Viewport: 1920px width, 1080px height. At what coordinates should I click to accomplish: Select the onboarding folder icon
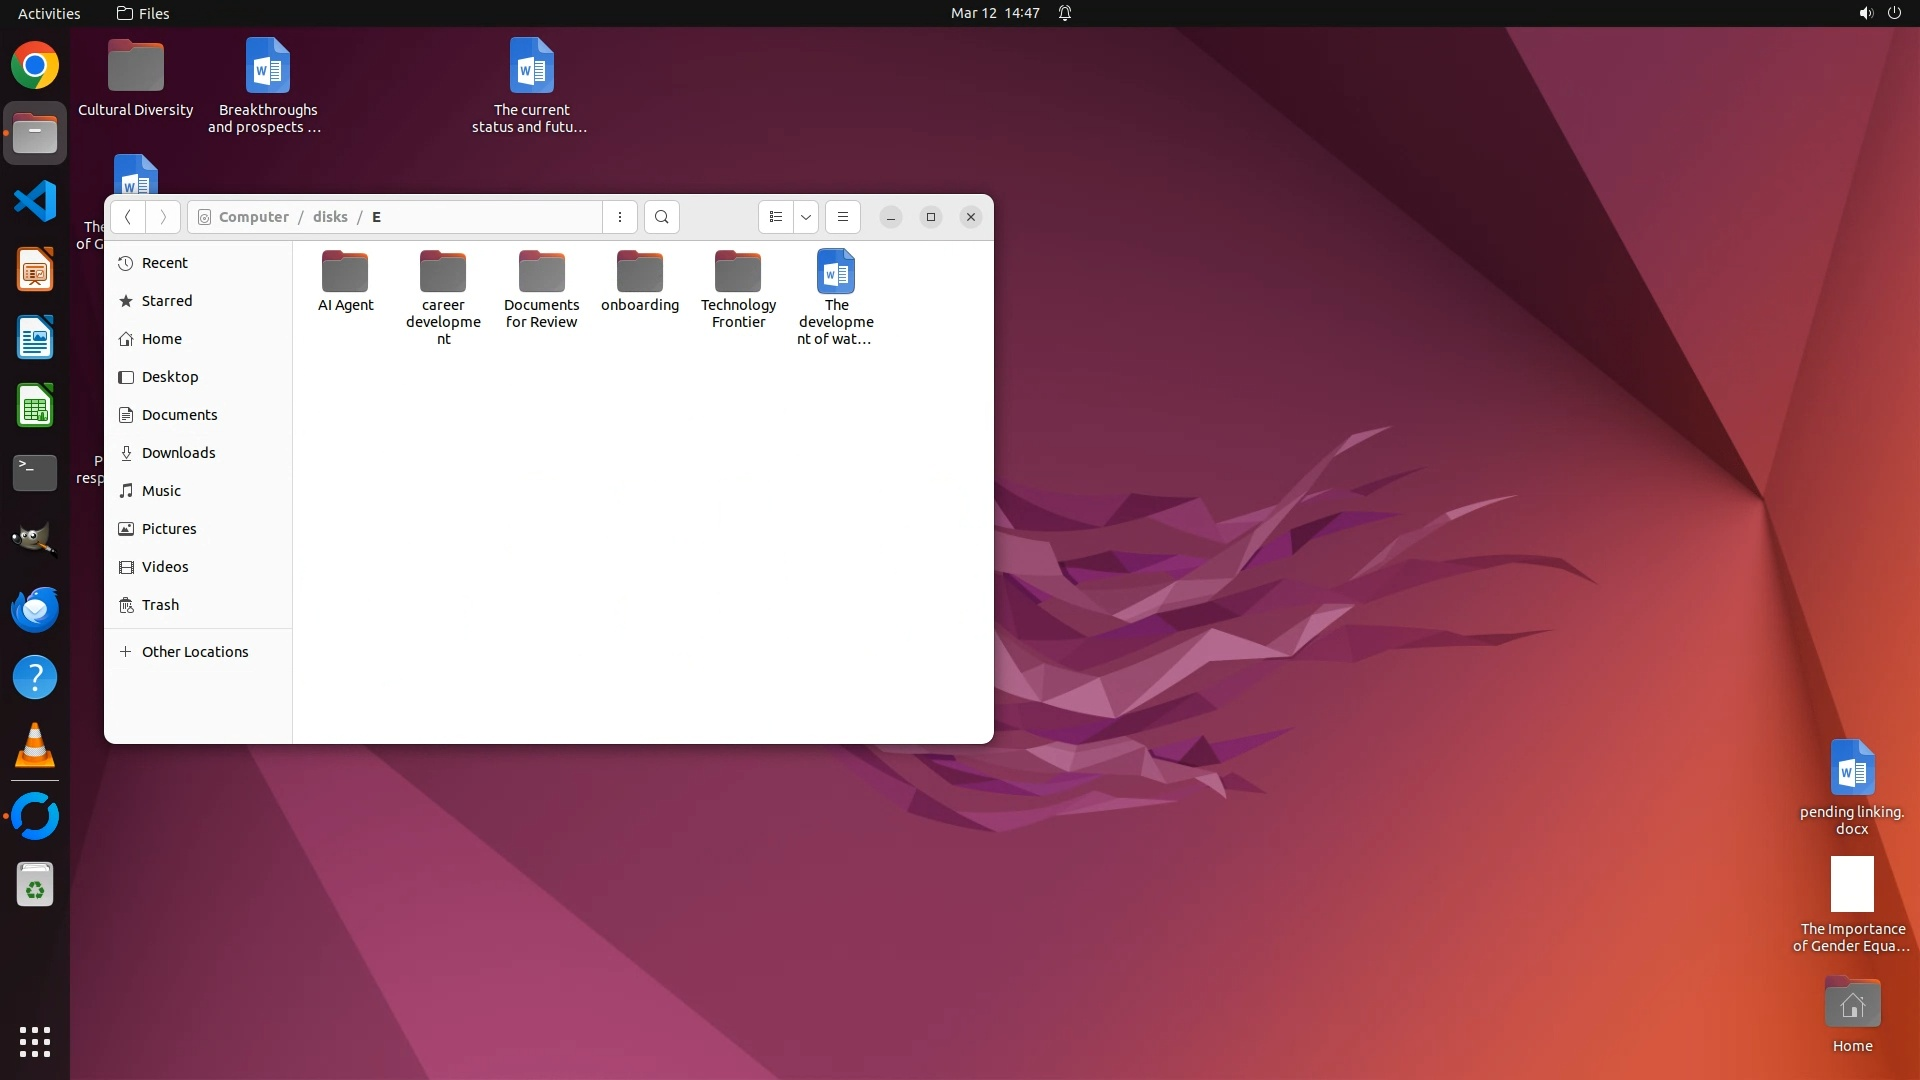640,272
